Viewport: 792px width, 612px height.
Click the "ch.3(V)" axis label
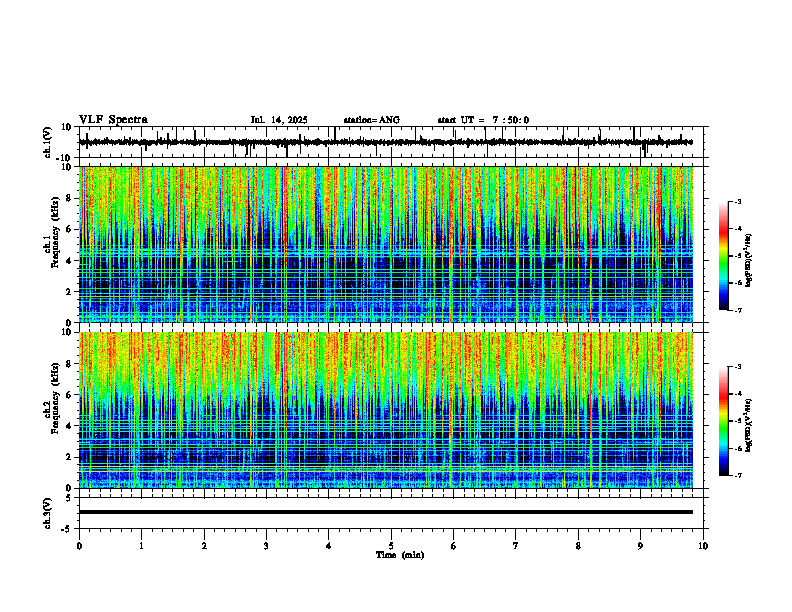pos(48,513)
